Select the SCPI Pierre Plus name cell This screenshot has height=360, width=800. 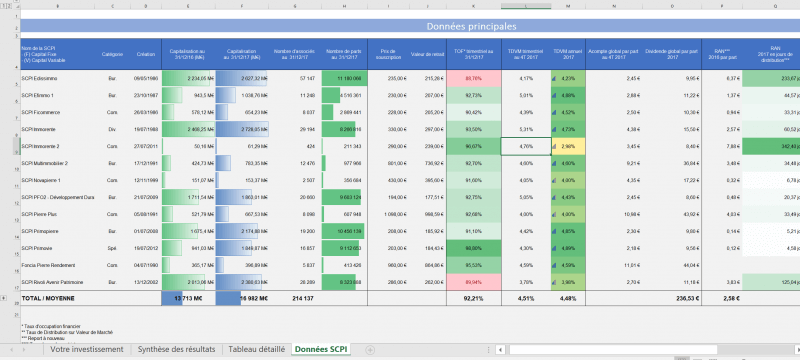[x=57, y=214]
